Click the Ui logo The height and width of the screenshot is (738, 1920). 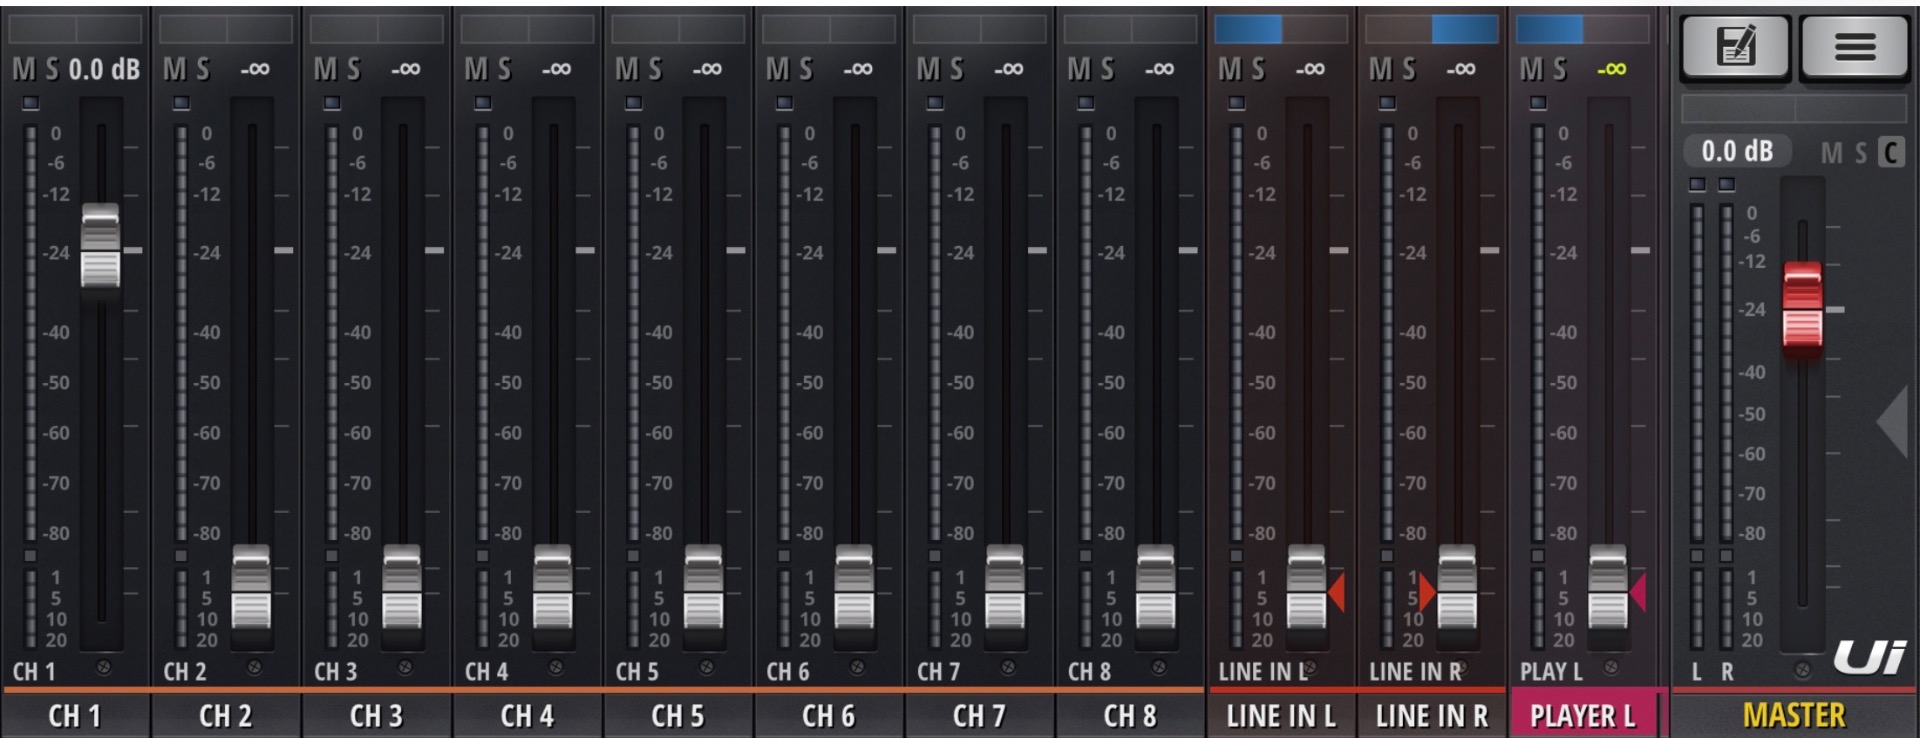tap(1869, 657)
